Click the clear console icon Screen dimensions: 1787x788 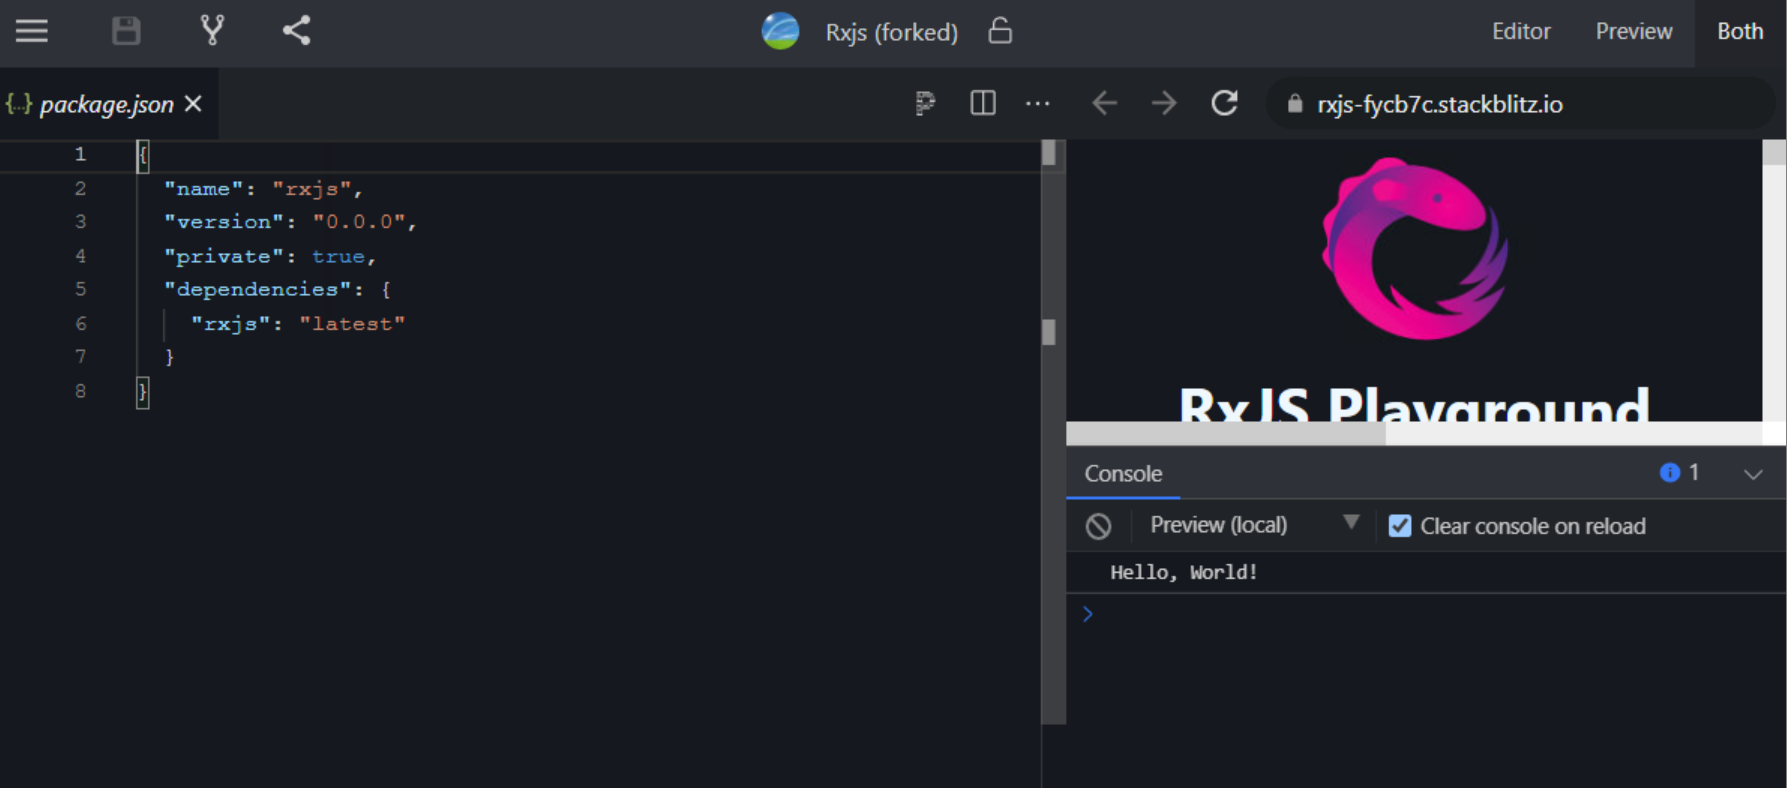(x=1098, y=526)
